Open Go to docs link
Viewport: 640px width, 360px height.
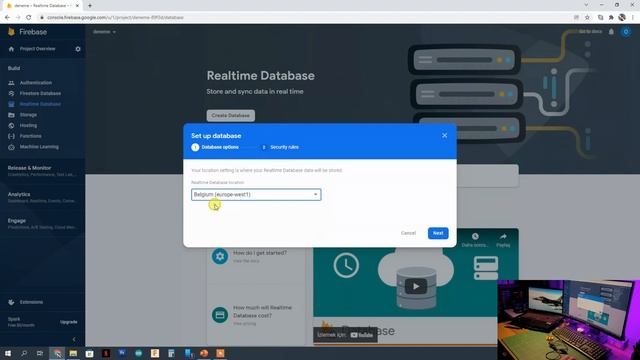pos(590,31)
